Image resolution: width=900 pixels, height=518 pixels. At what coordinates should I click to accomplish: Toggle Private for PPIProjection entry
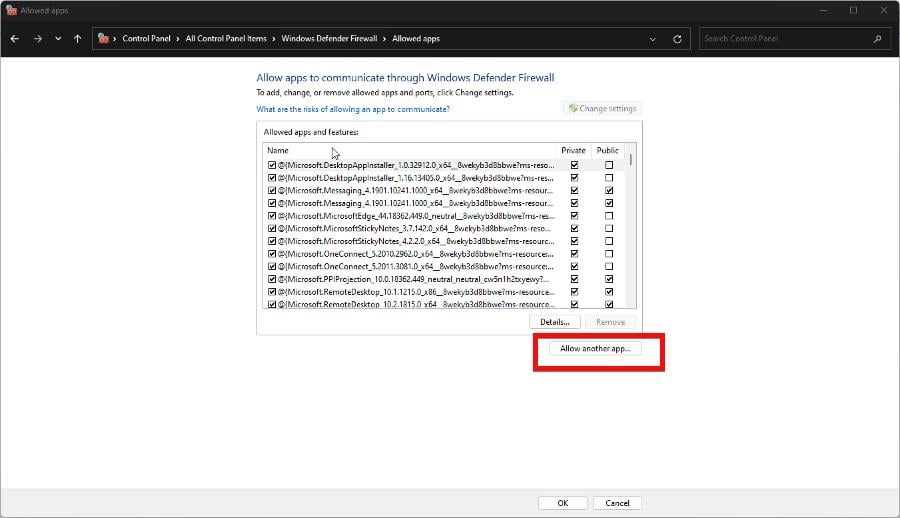[574, 279]
